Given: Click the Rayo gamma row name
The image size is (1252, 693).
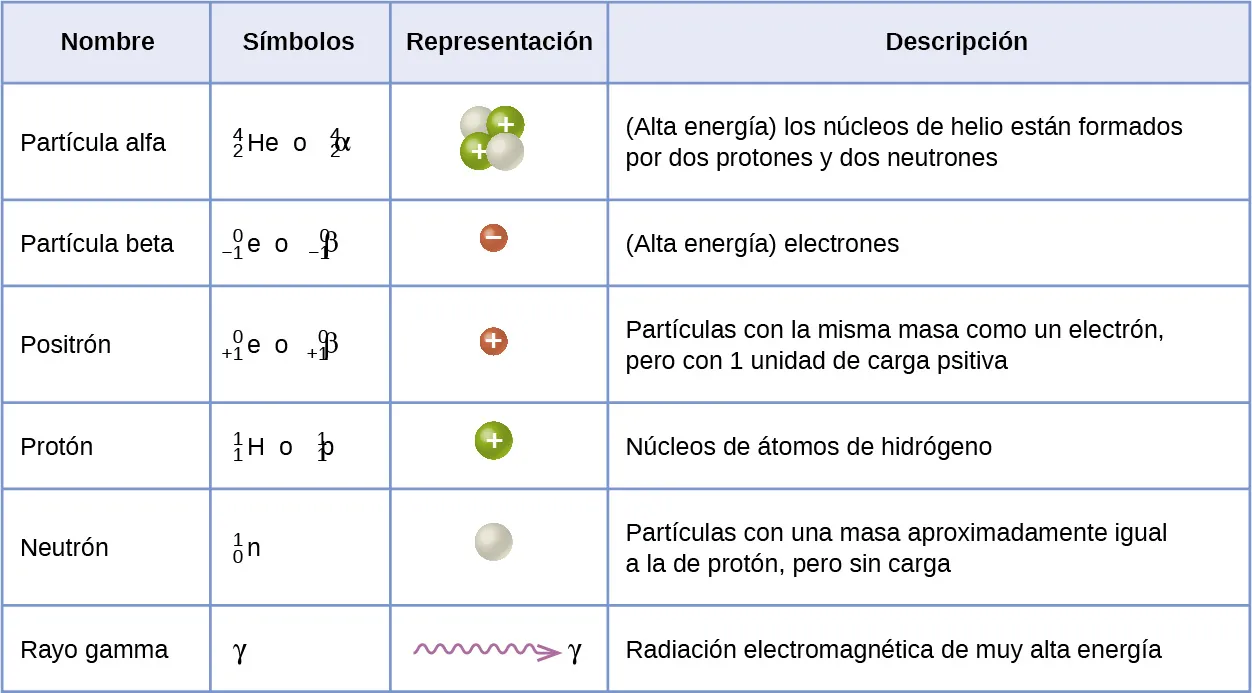Looking at the screenshot, I should click(x=95, y=650).
